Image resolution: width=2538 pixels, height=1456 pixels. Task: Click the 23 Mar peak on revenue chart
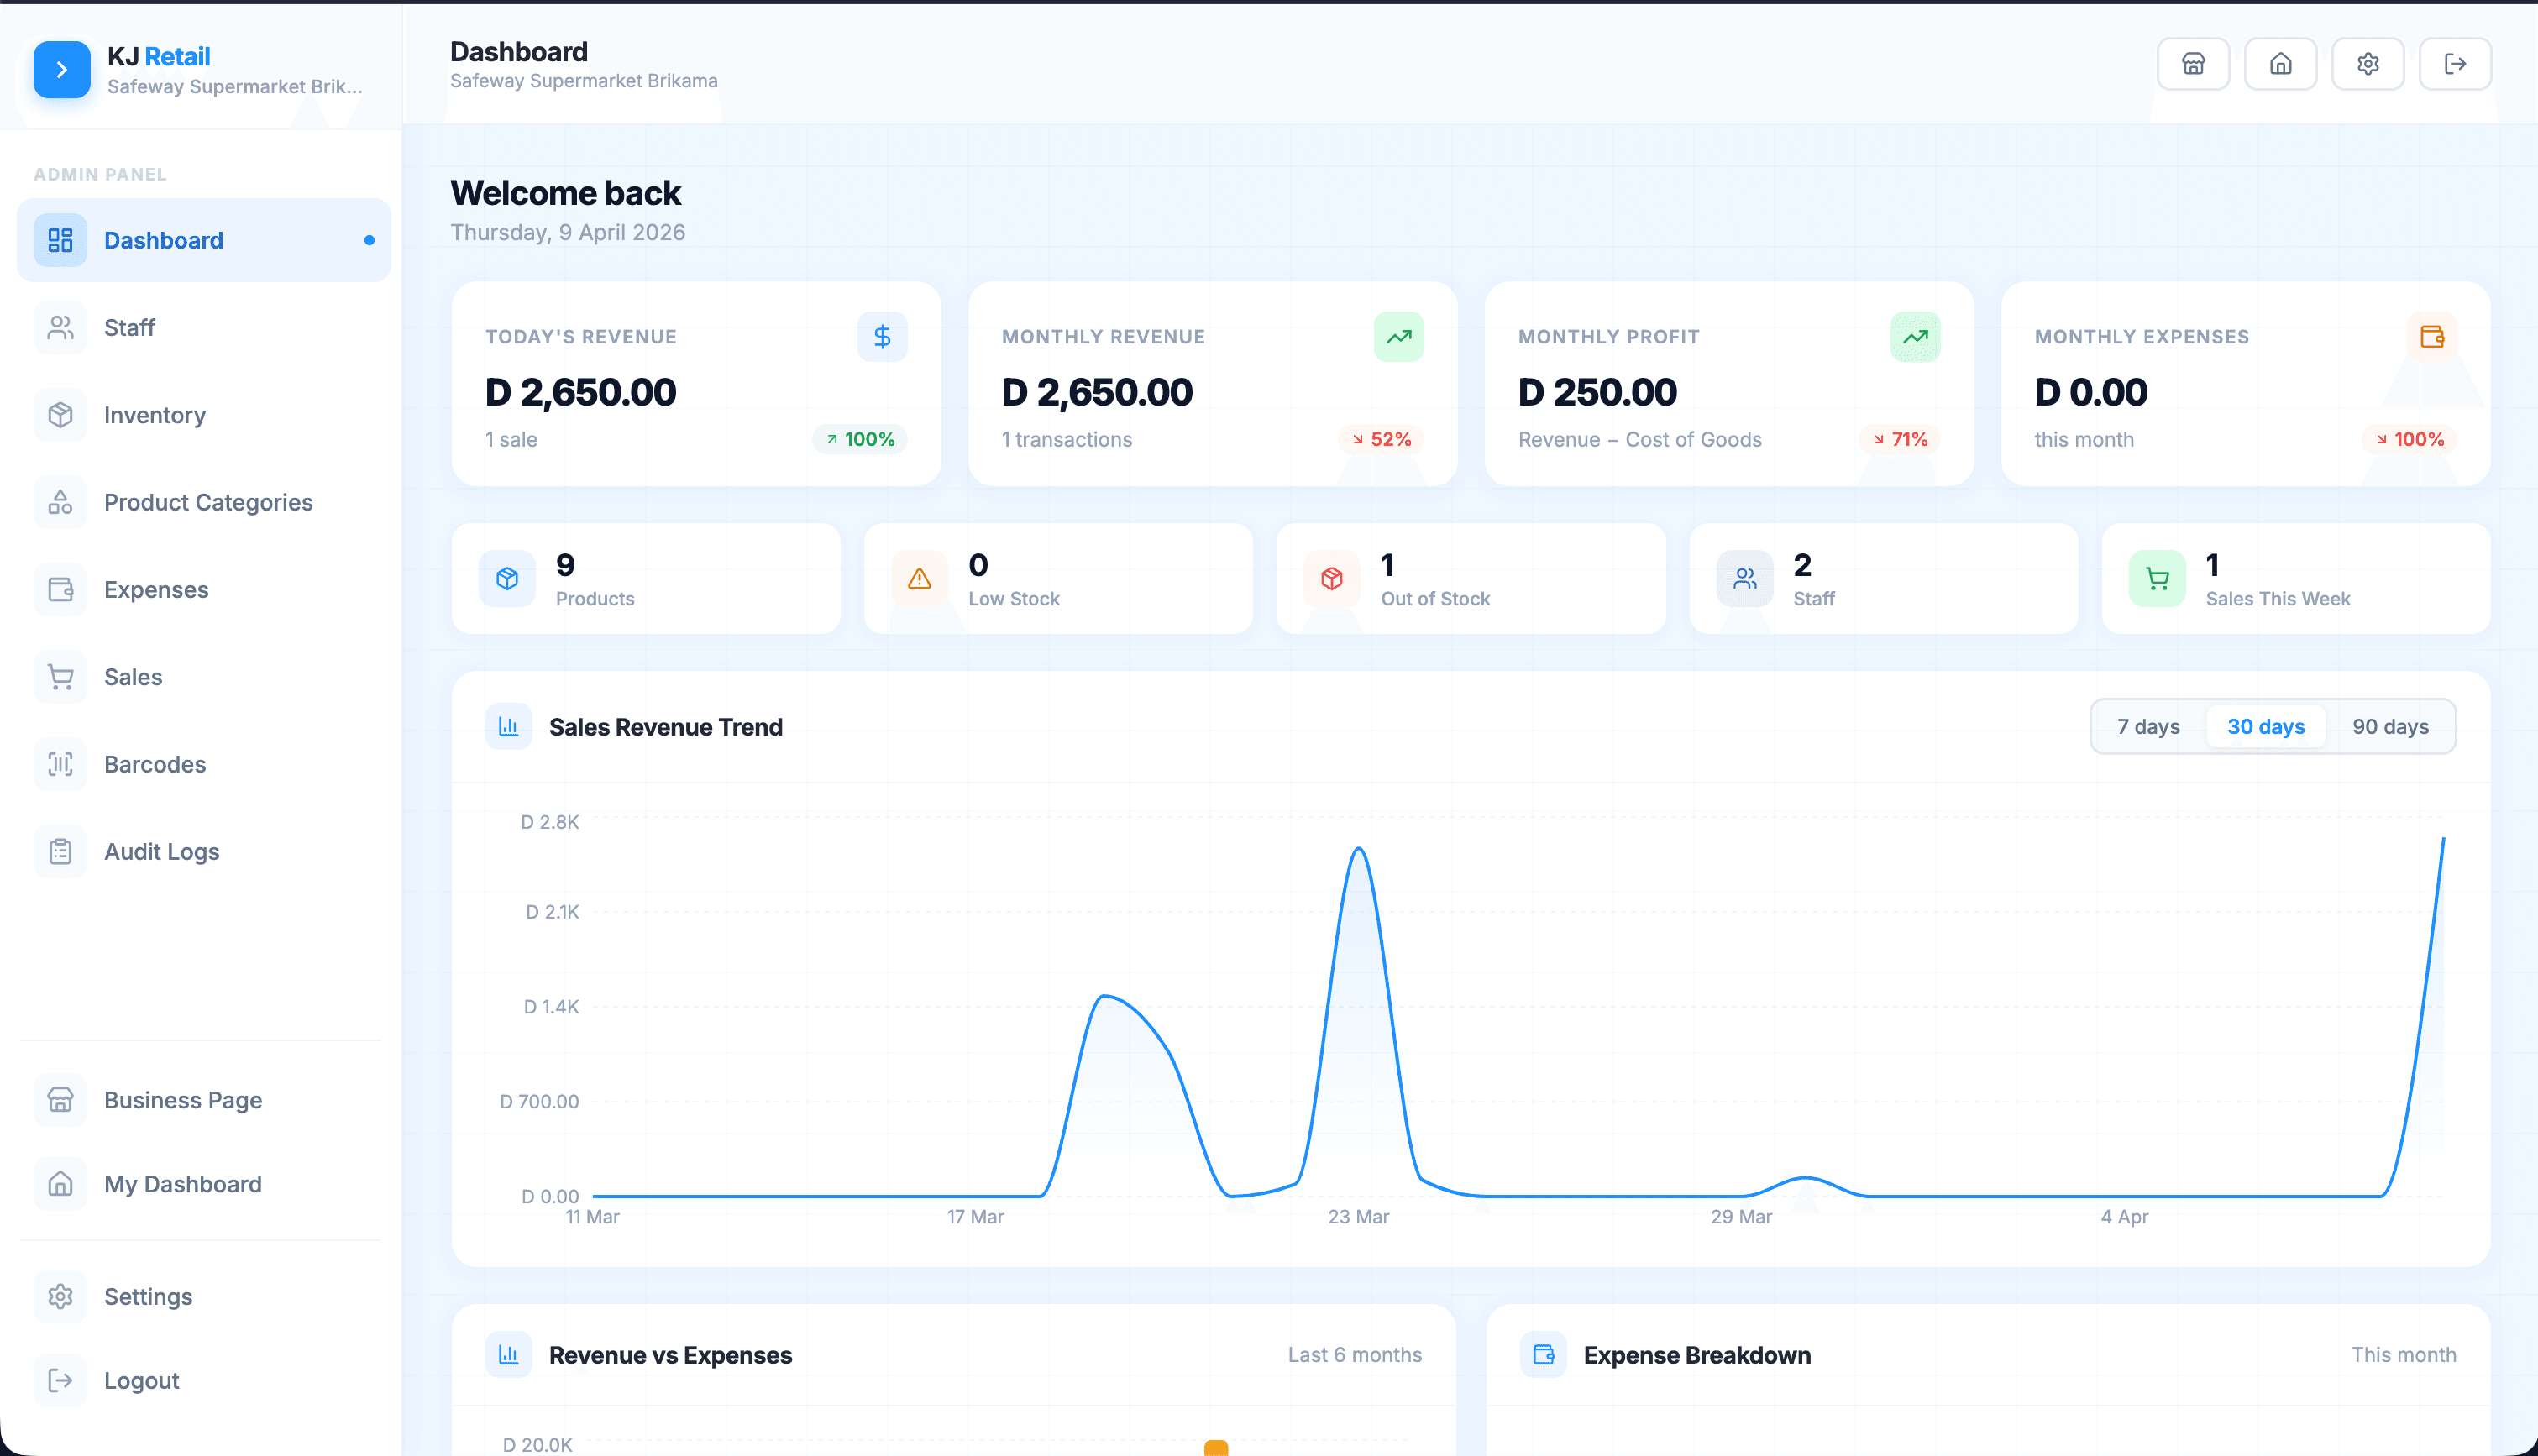point(1358,850)
